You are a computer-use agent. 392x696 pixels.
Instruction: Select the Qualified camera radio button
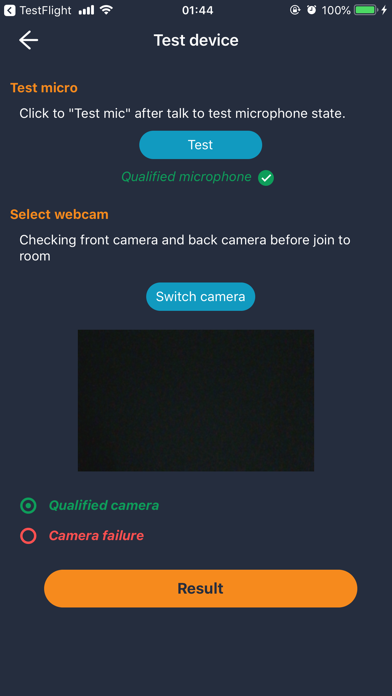[x=28, y=506]
